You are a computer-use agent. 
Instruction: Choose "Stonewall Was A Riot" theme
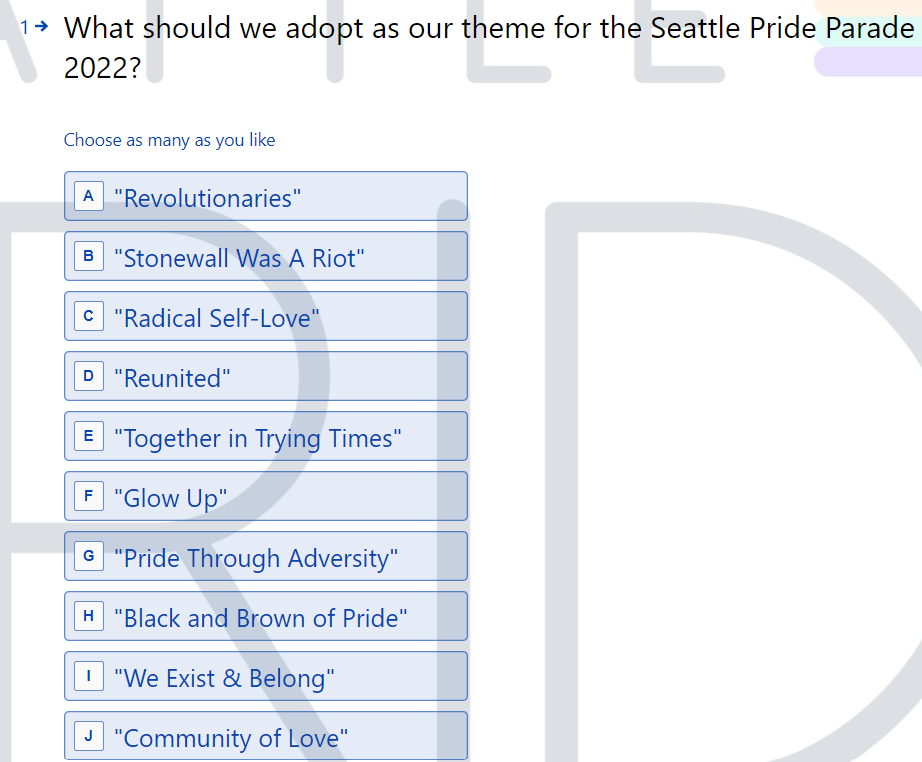tap(266, 256)
